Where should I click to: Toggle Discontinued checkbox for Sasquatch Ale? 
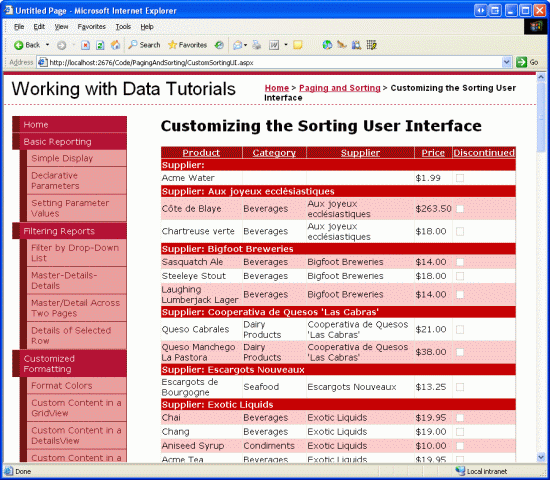[460, 262]
